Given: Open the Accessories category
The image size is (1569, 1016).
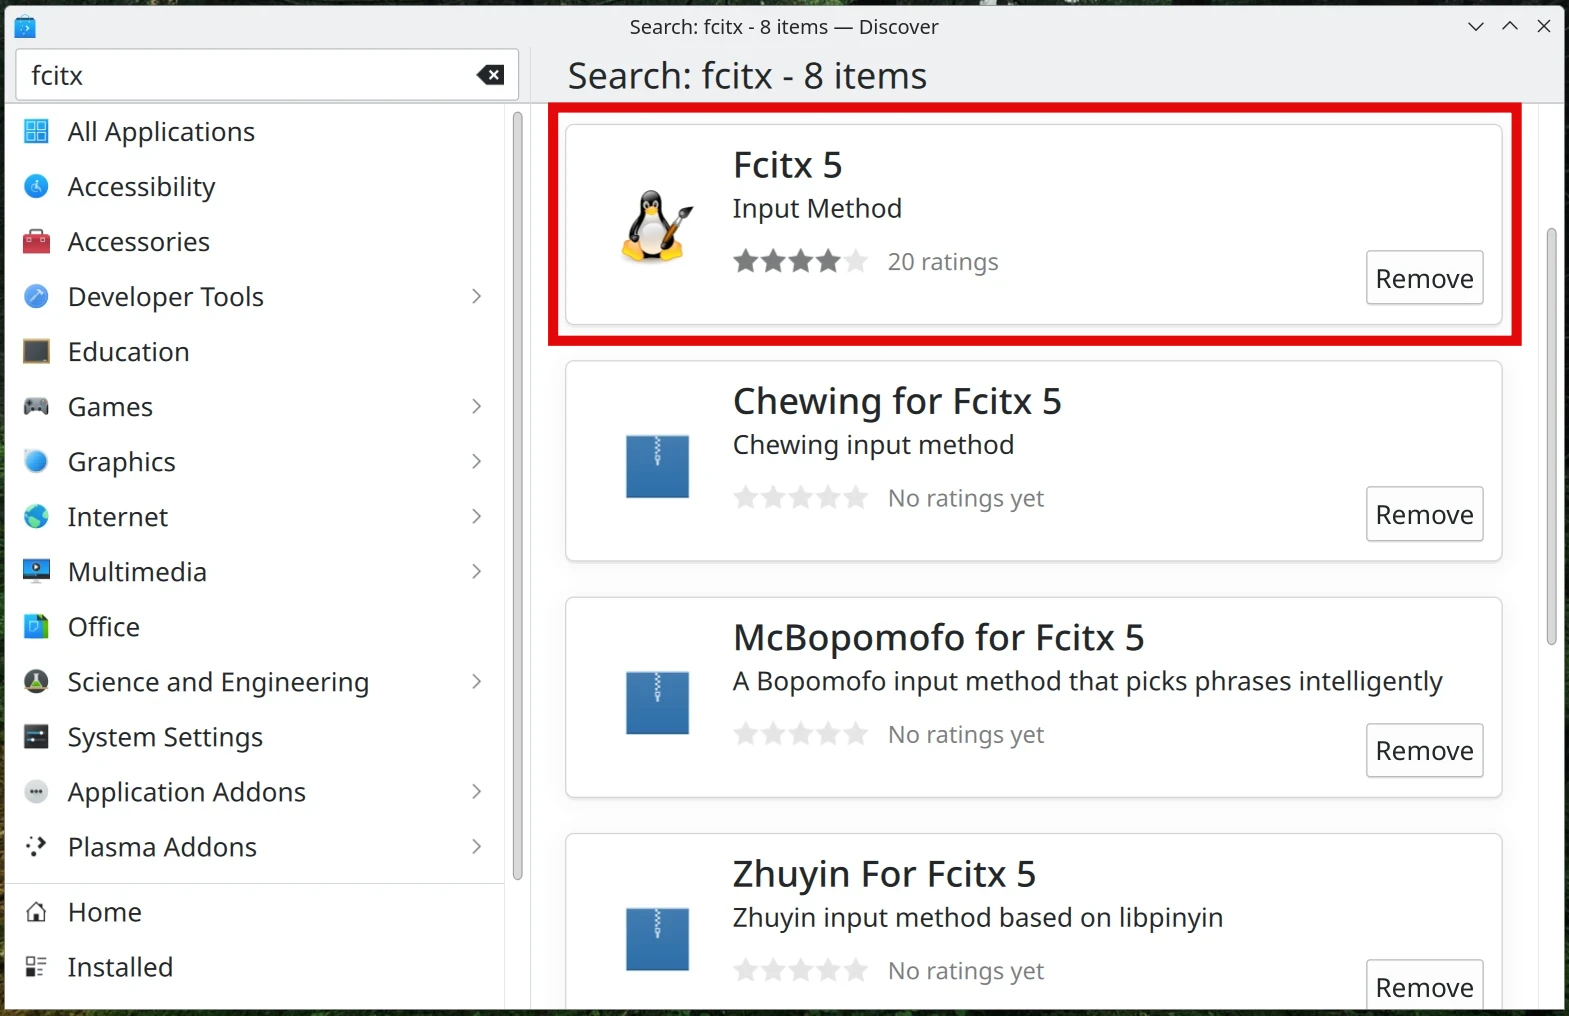Looking at the screenshot, I should [256, 241].
